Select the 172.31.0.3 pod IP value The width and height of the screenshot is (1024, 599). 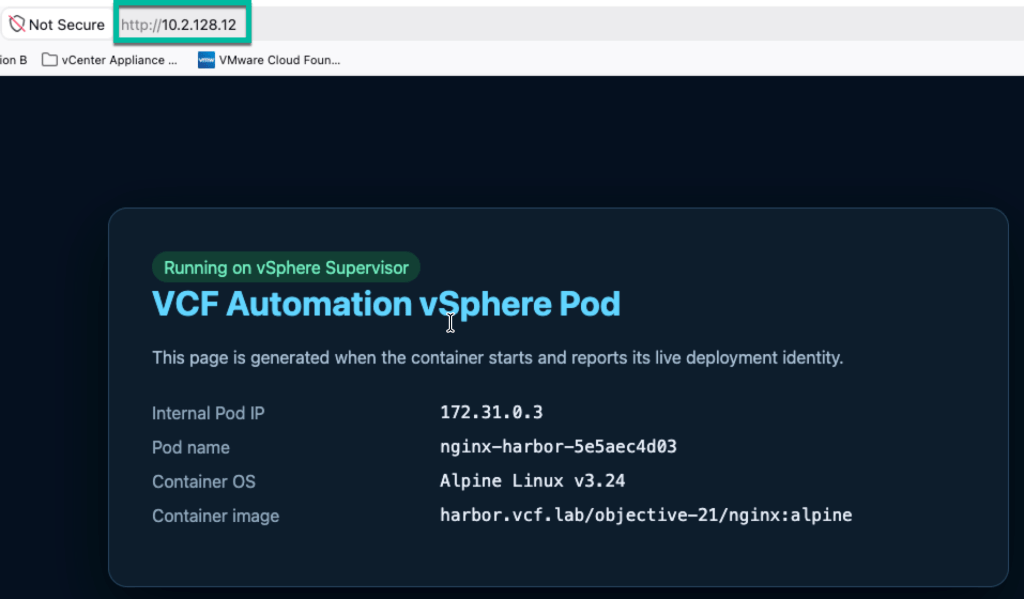tap(491, 412)
